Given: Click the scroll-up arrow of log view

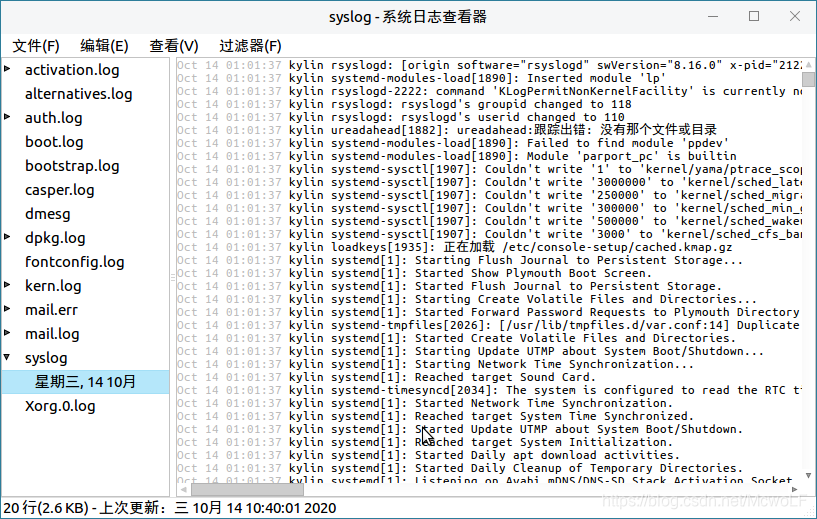Looking at the screenshot, I should tap(809, 65).
